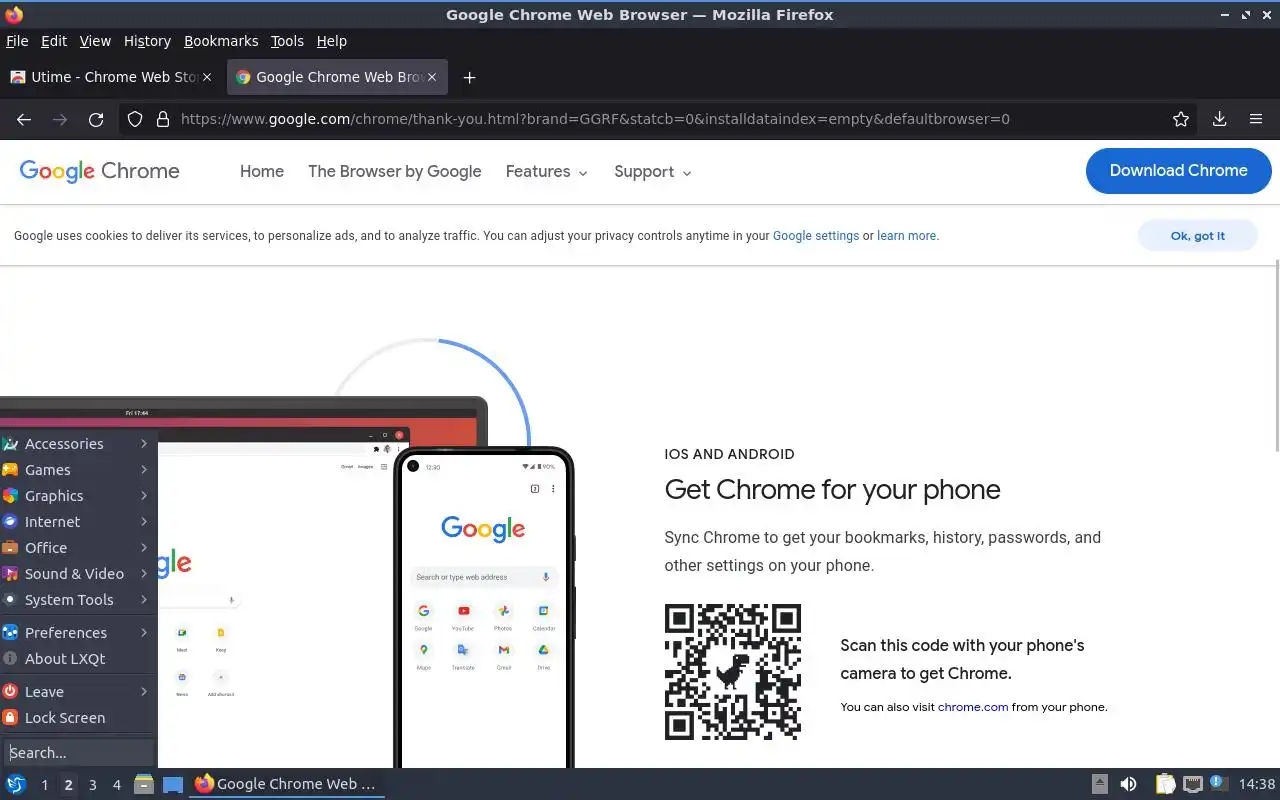Image resolution: width=1280 pixels, height=800 pixels.
Task: Switch to the Utime Chrome Web Store tab
Action: [x=111, y=77]
